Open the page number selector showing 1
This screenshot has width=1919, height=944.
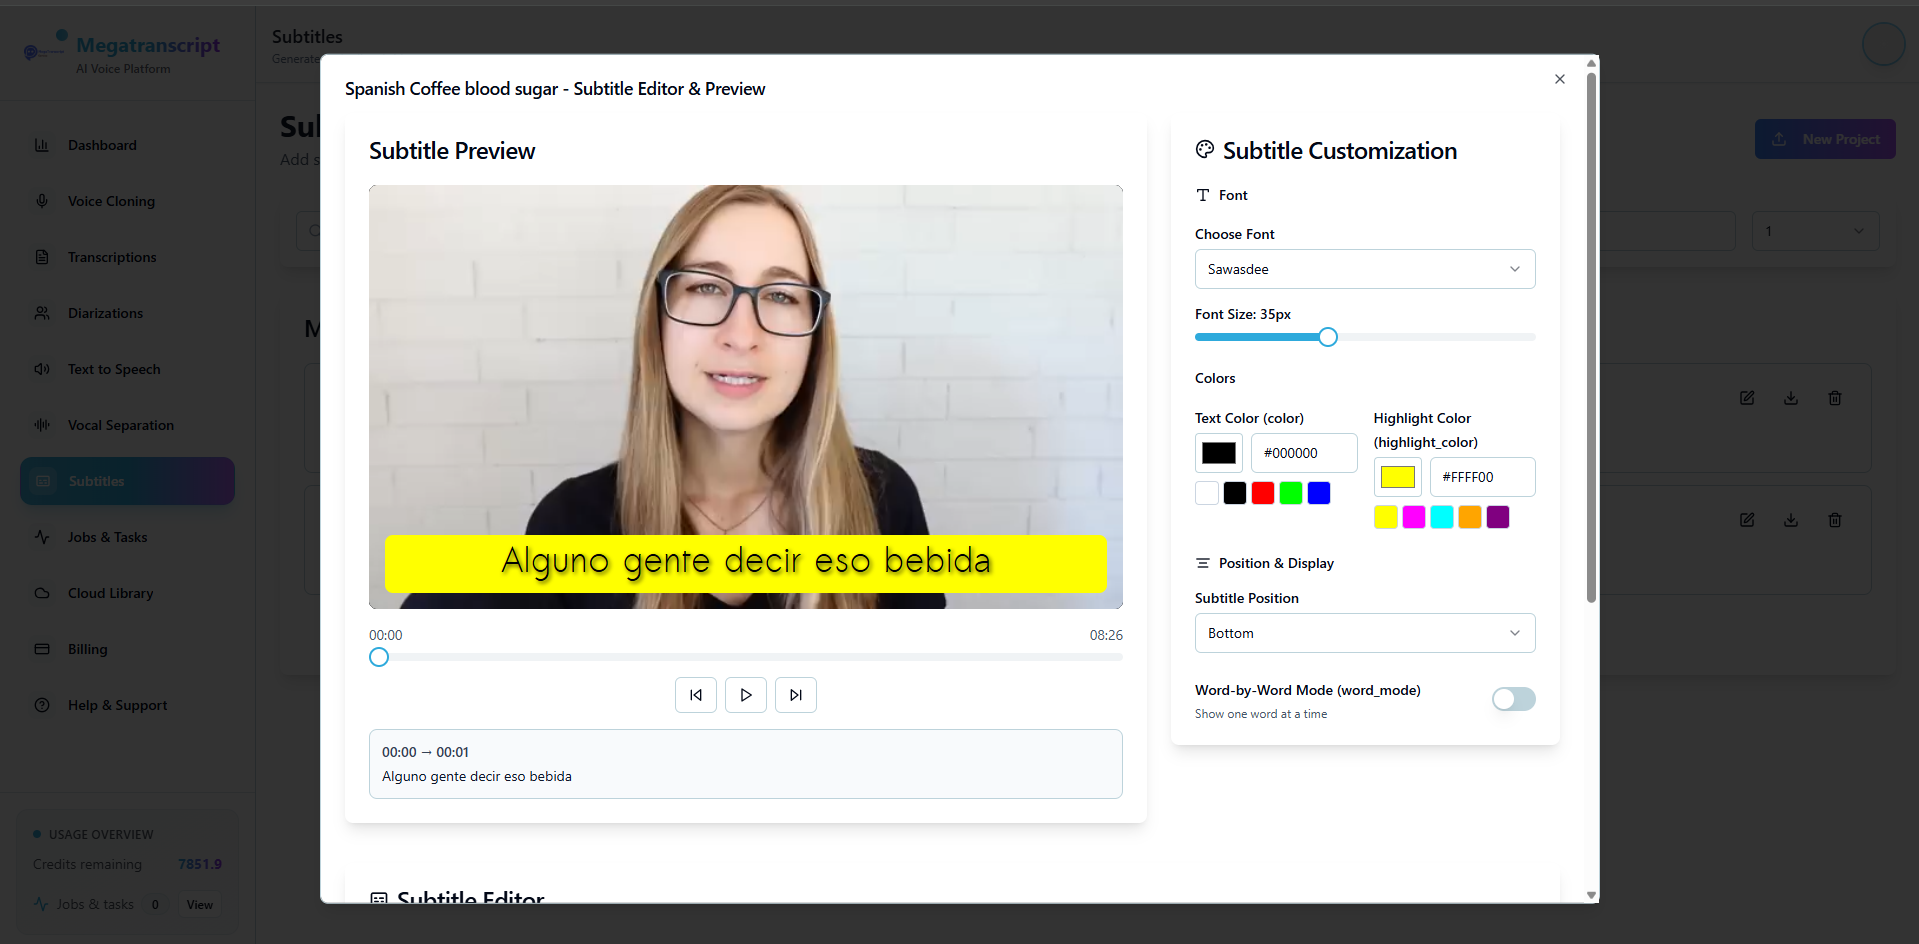(x=1814, y=231)
